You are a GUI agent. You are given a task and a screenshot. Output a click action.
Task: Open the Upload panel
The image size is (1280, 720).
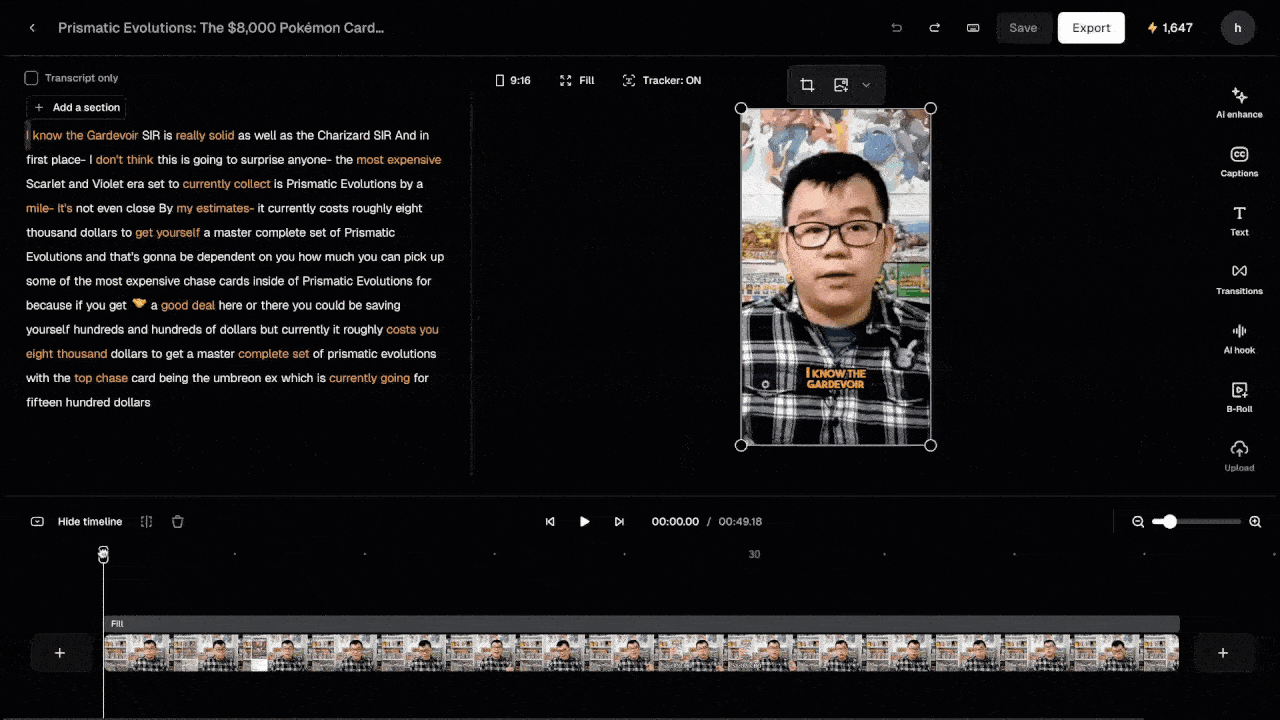tap(1239, 455)
